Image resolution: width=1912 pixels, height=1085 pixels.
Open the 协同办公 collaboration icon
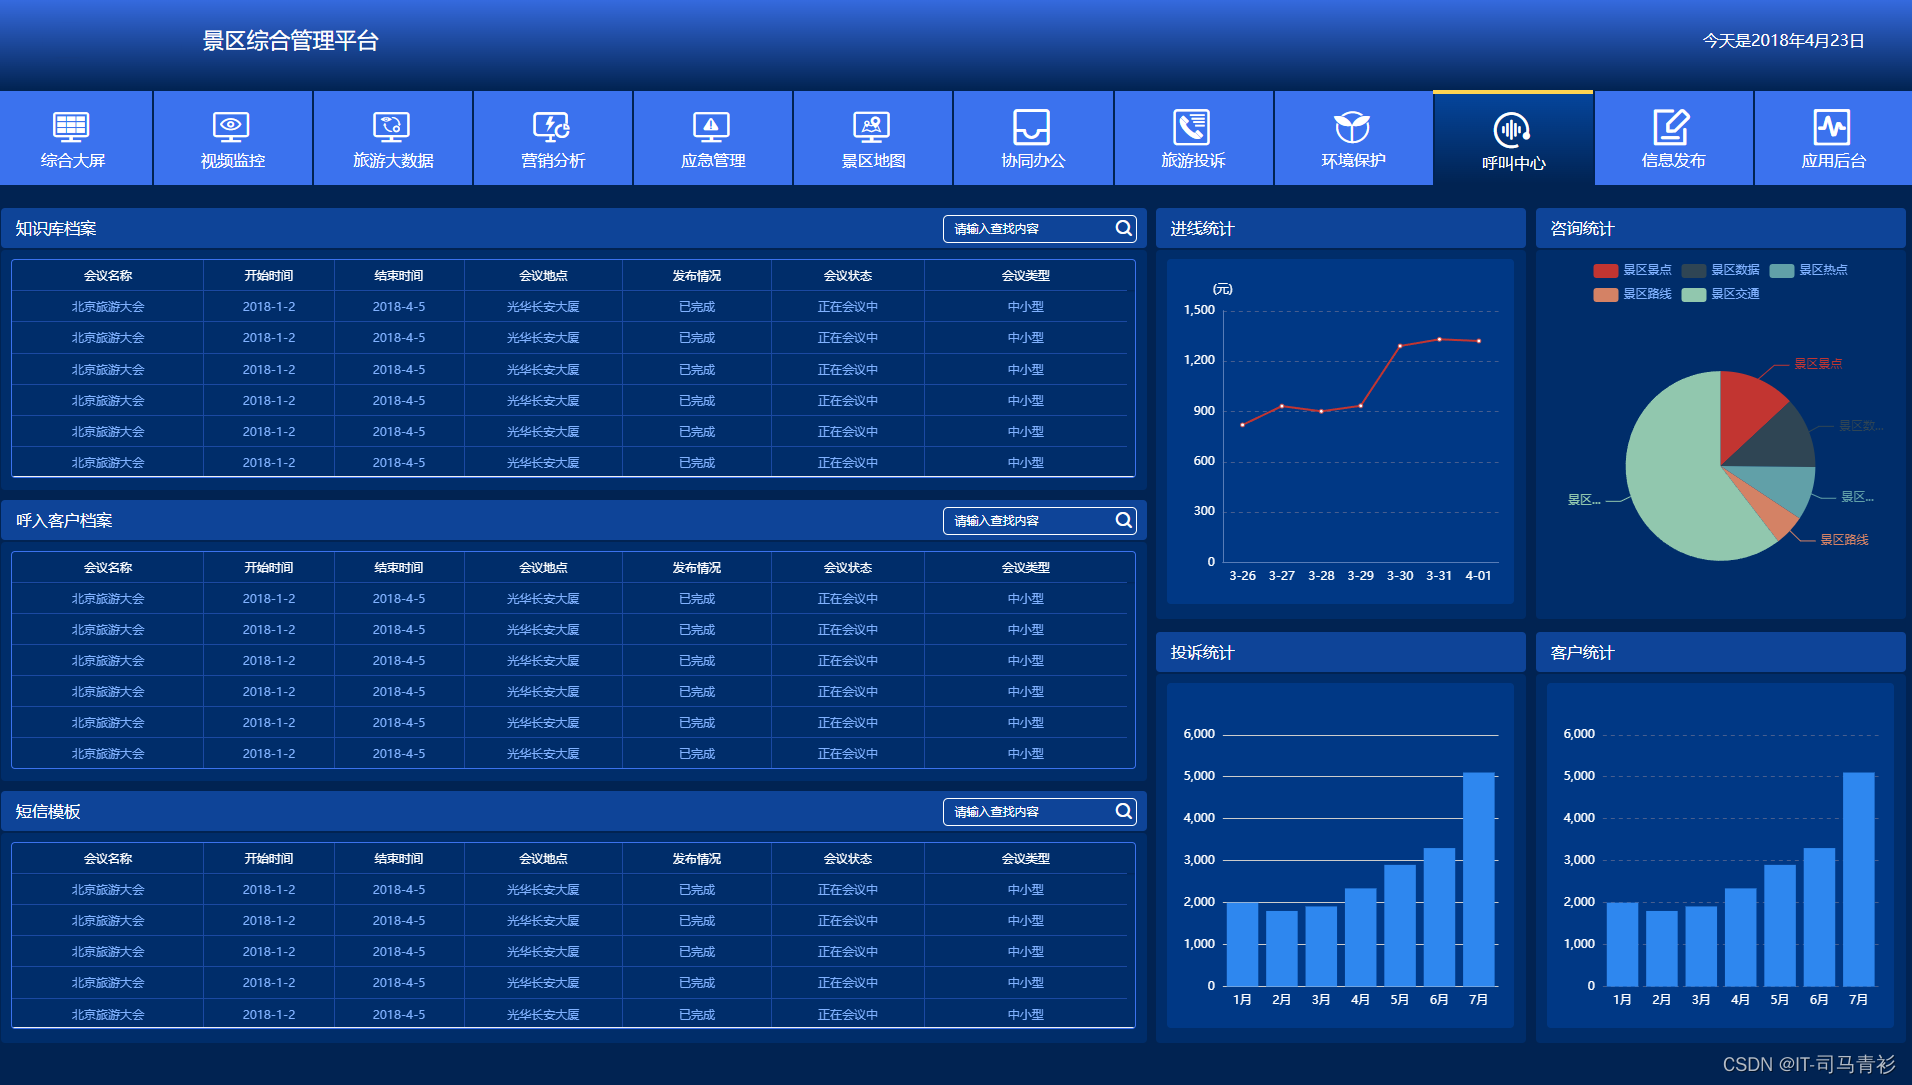tap(1032, 138)
